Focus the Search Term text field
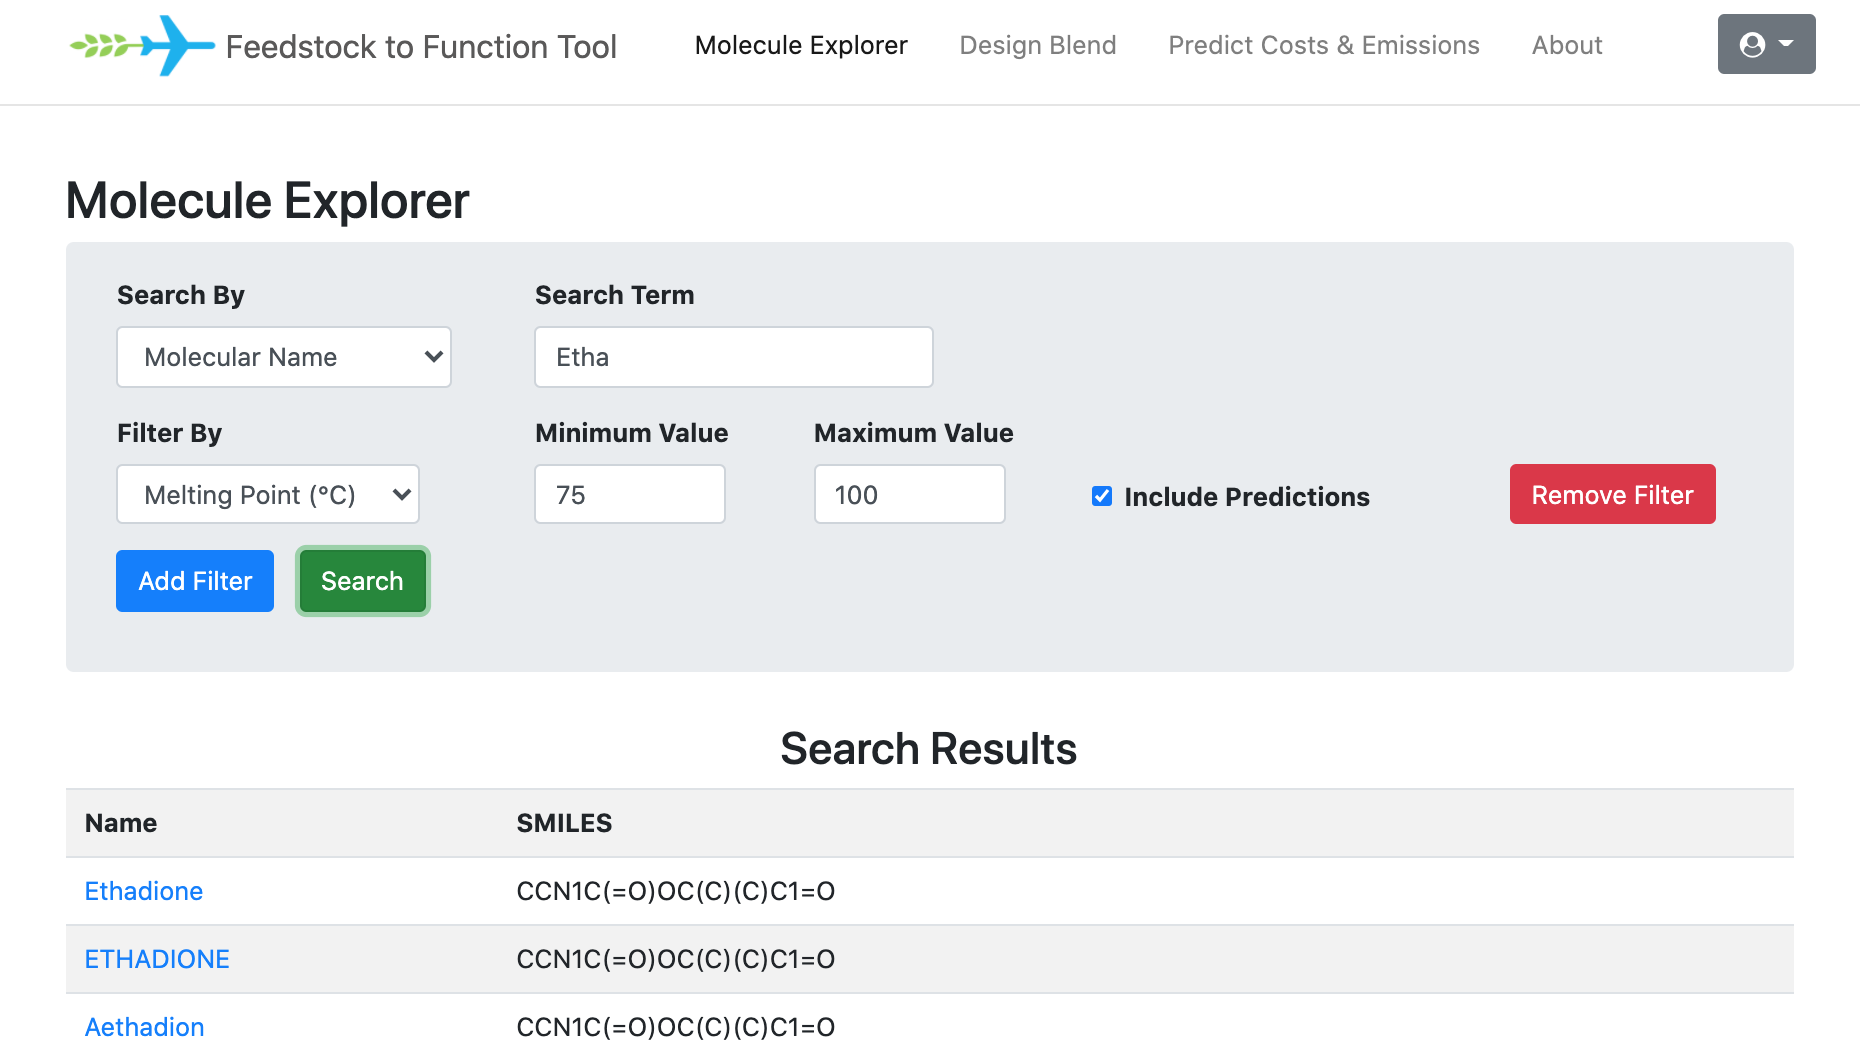 click(733, 357)
